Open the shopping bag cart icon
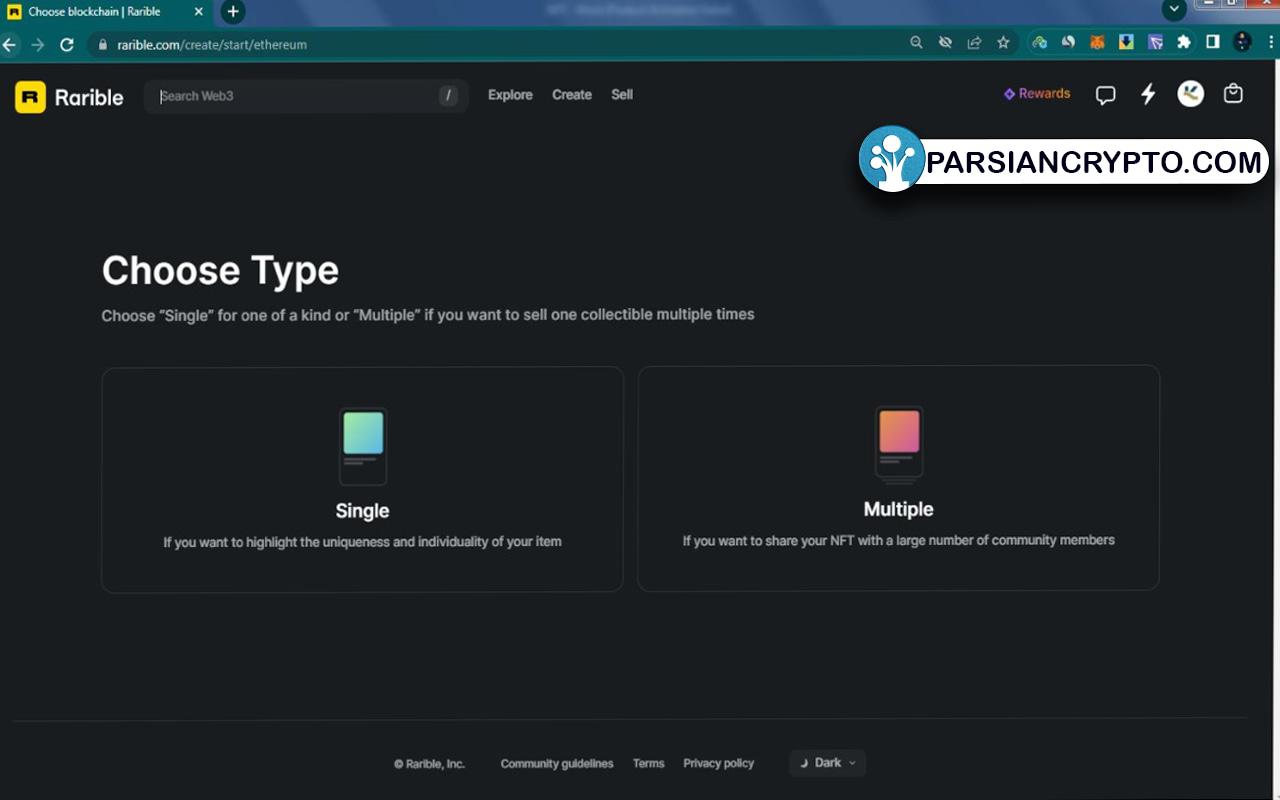This screenshot has width=1280, height=800. [1233, 94]
